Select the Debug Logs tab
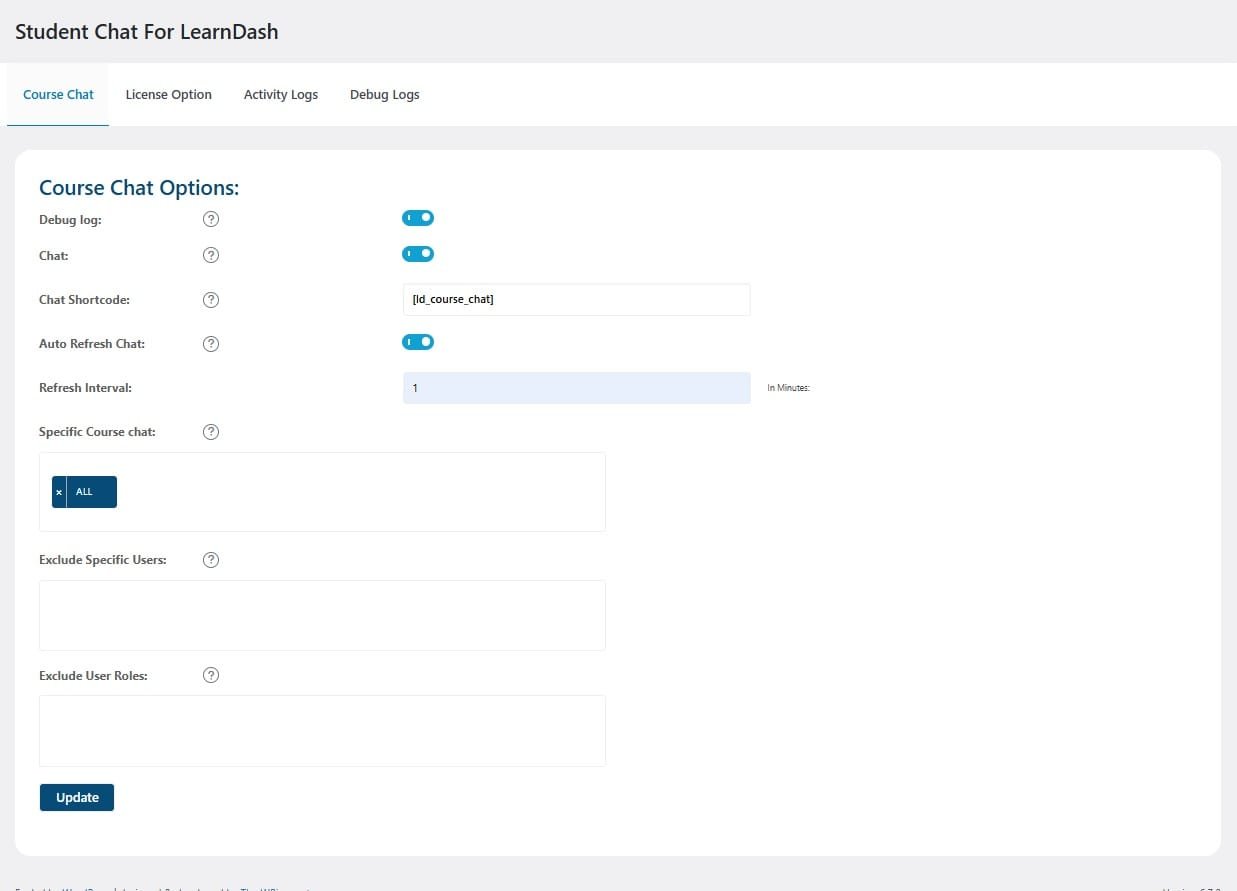The image size is (1237, 891). click(385, 95)
